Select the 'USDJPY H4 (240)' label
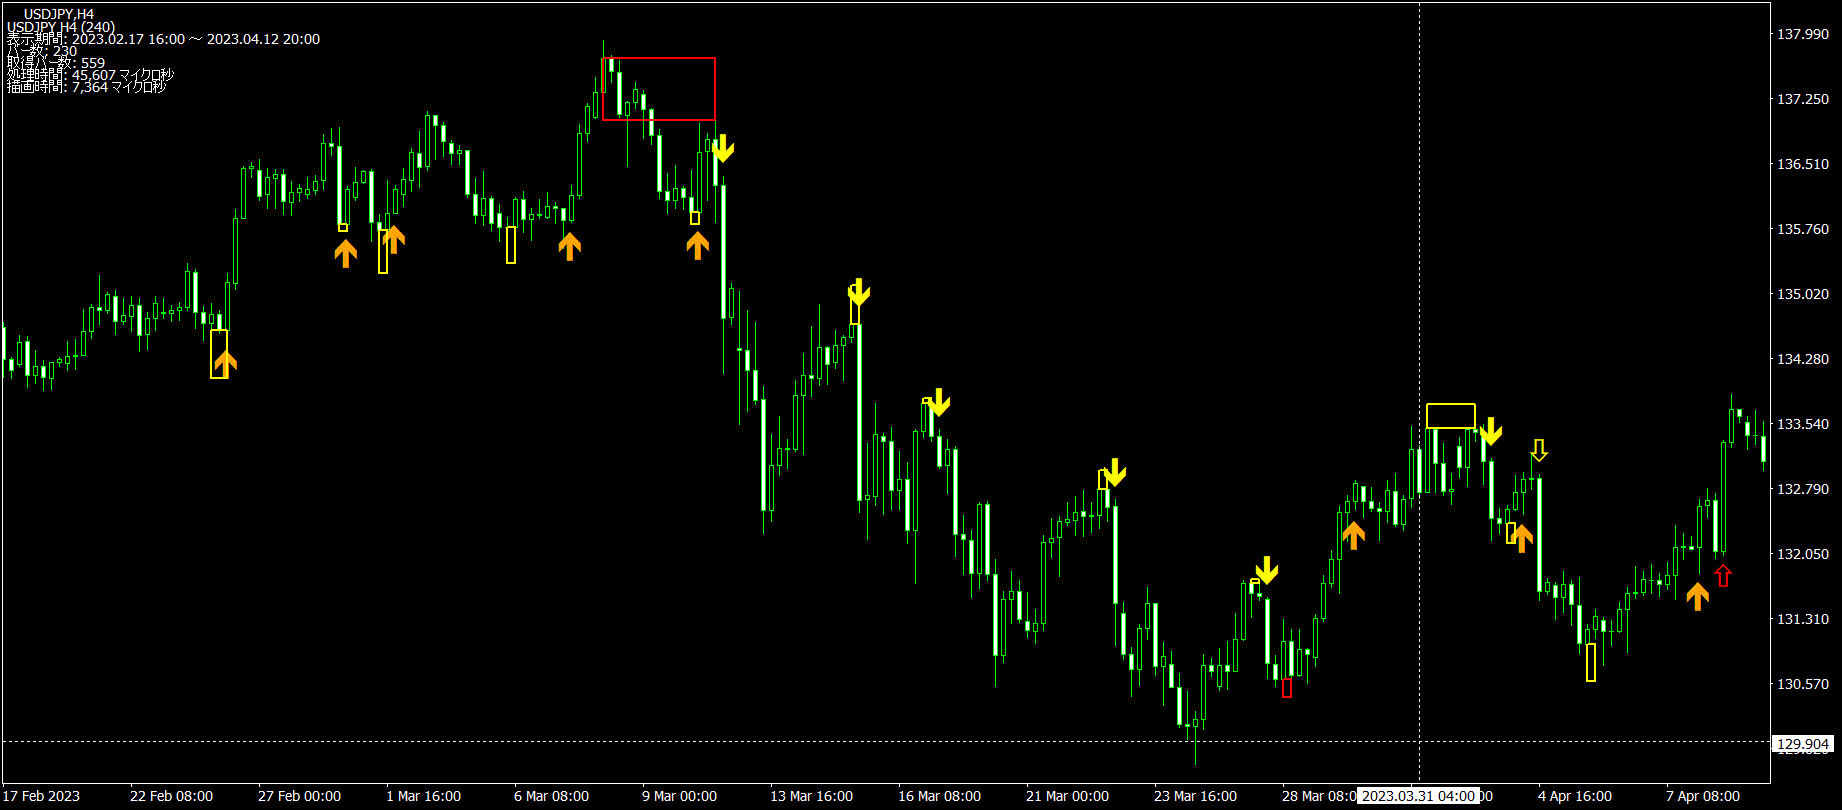 pyautogui.click(x=61, y=27)
